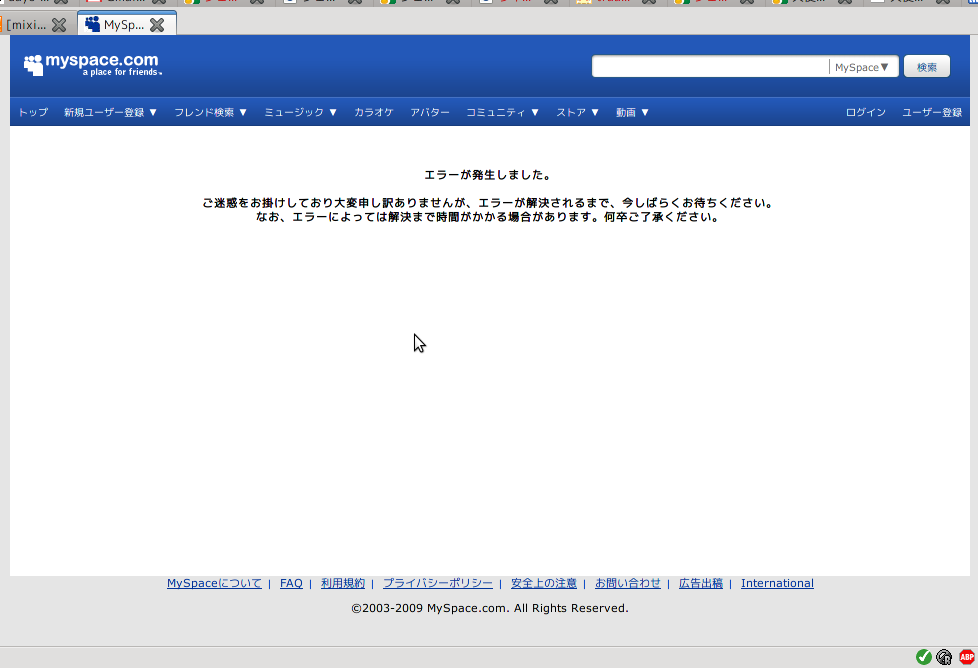The width and height of the screenshot is (978, 668).
Task: Select the MySp... tab
Action: (x=123, y=25)
